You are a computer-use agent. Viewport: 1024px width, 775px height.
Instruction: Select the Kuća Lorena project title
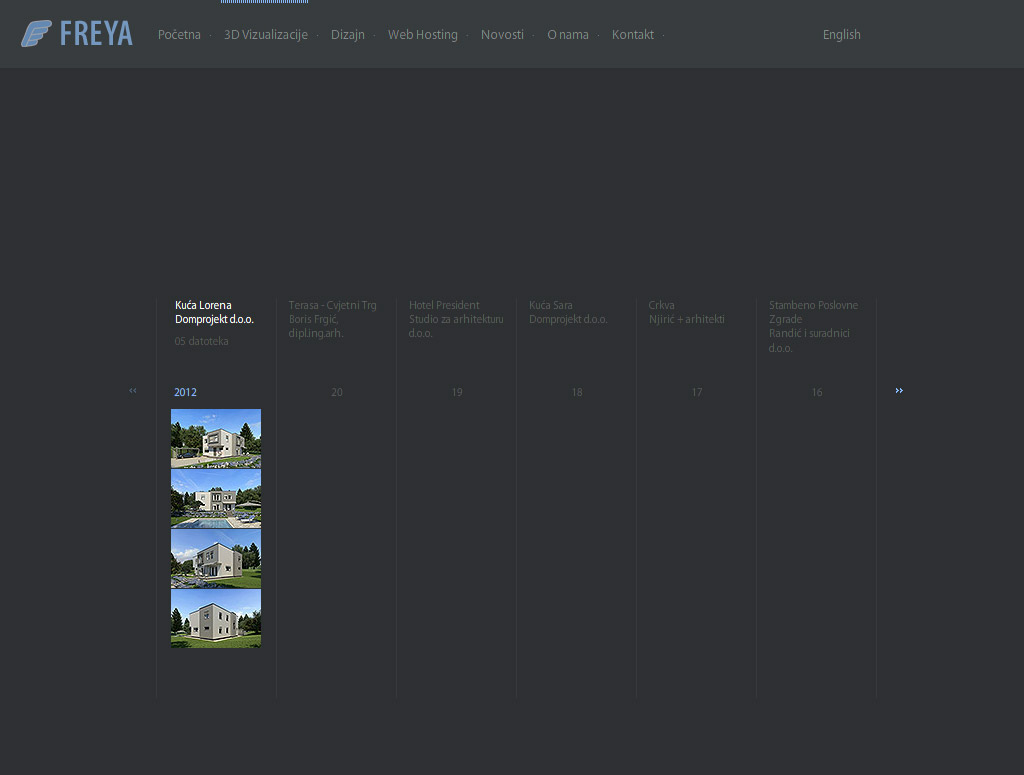pos(203,305)
